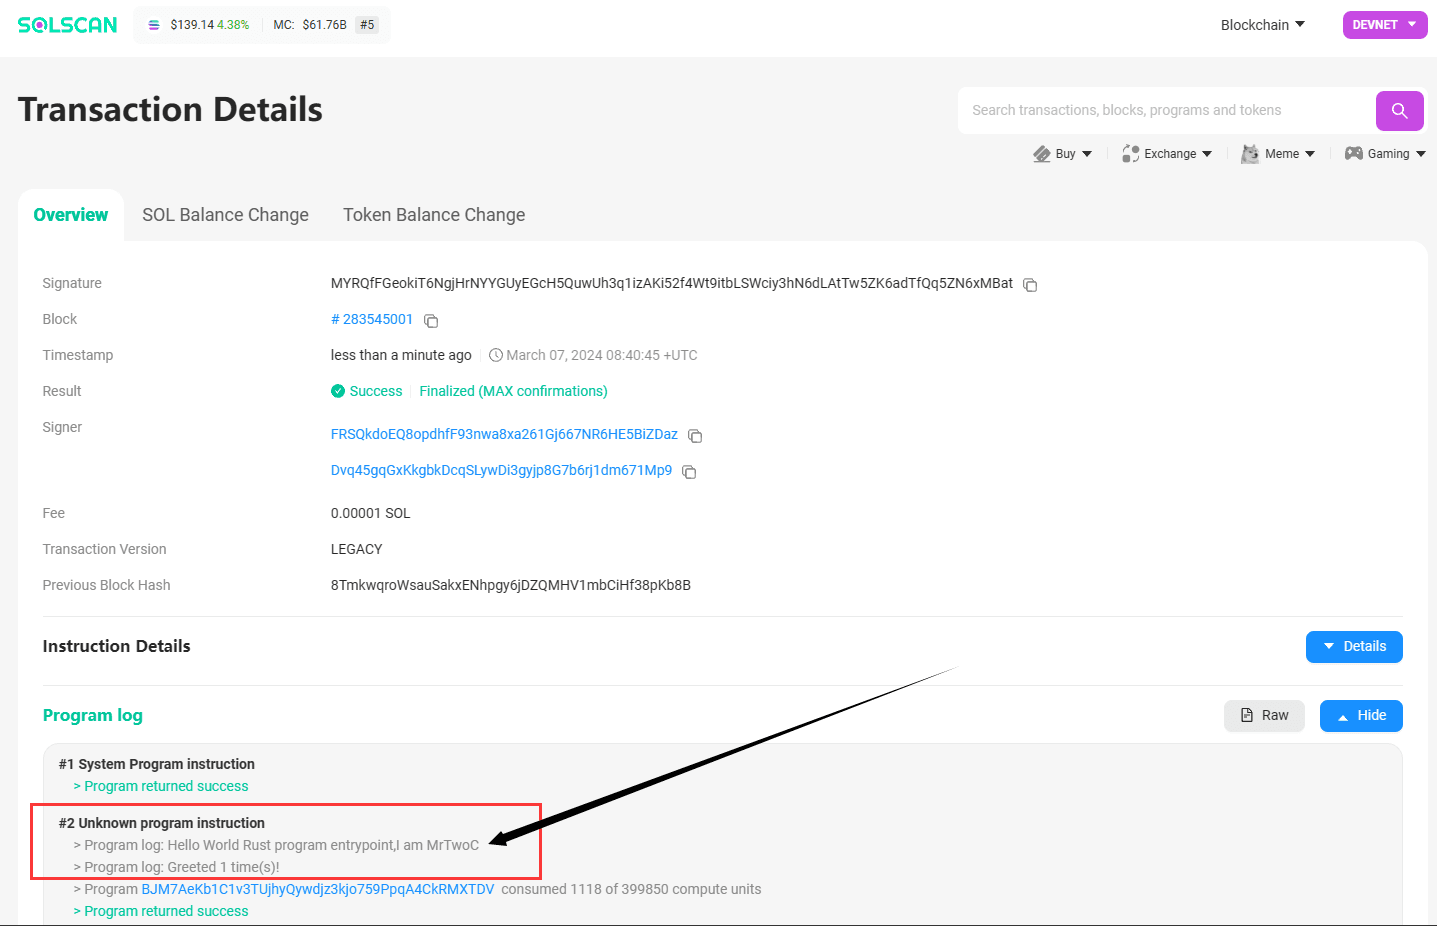This screenshot has height=926, width=1437.
Task: Copy the second signer address
Action: pyautogui.click(x=689, y=472)
